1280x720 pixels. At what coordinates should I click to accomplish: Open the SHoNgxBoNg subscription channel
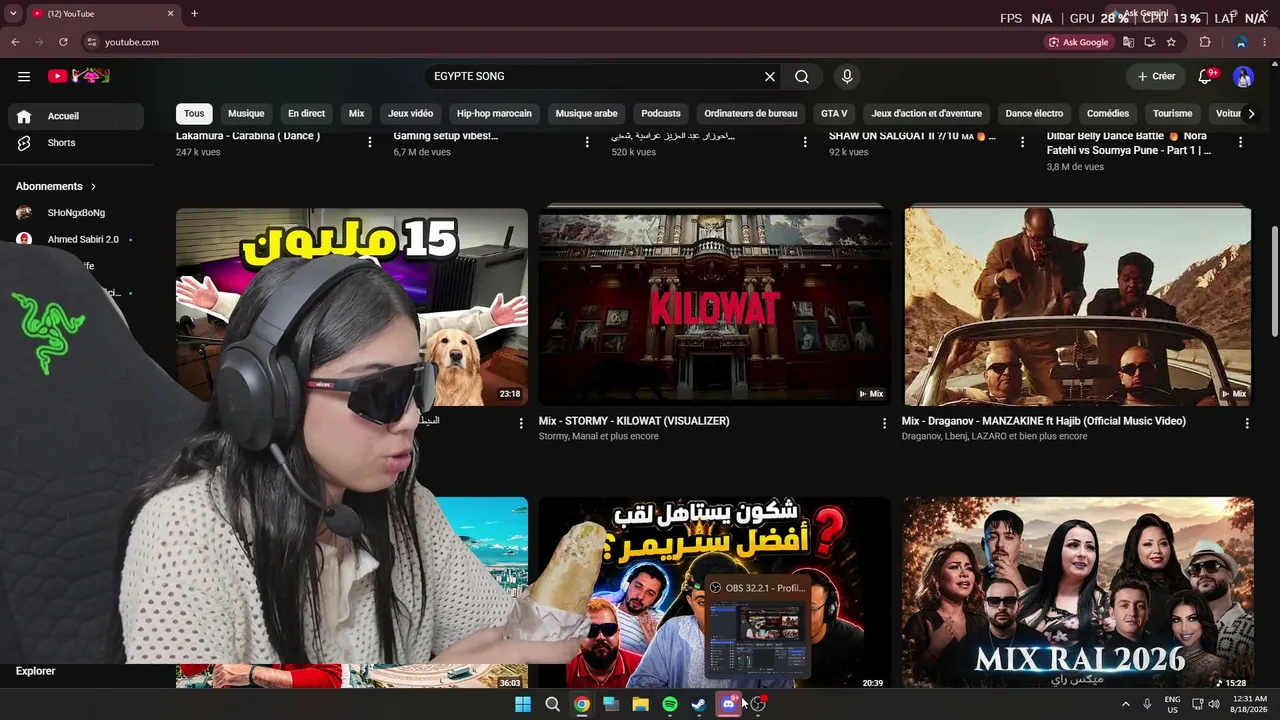point(76,213)
